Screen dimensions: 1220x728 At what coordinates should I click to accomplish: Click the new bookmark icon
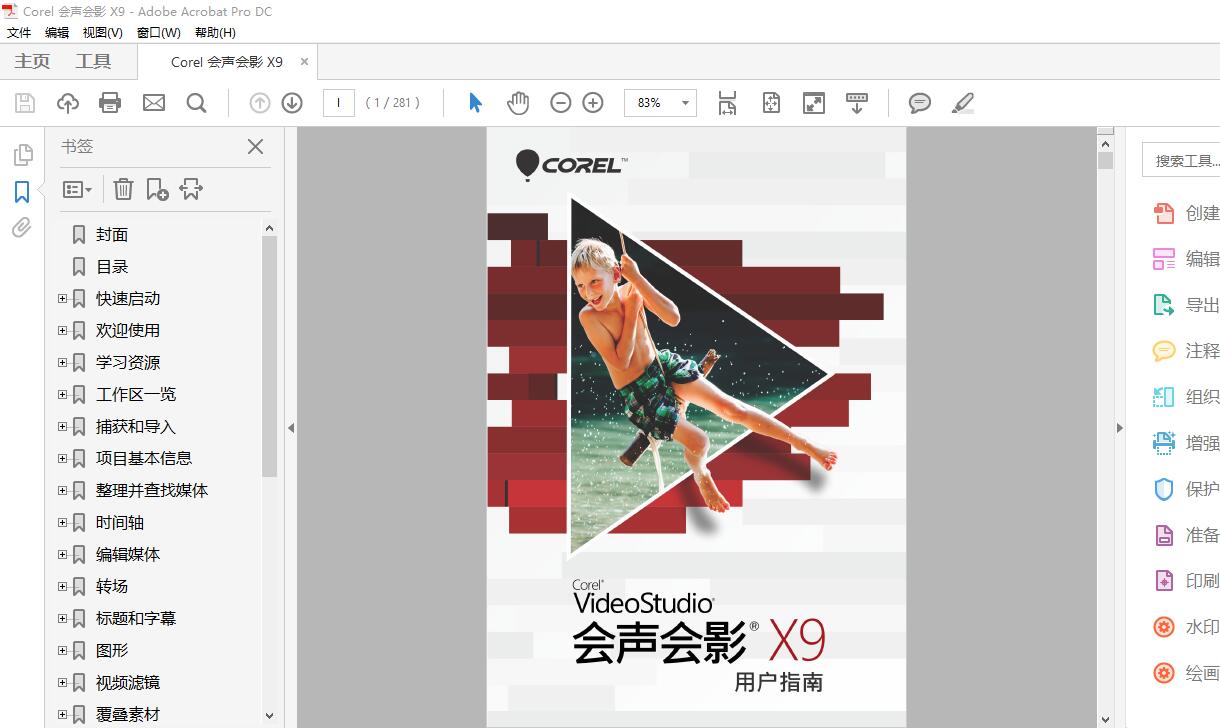pyautogui.click(x=156, y=188)
